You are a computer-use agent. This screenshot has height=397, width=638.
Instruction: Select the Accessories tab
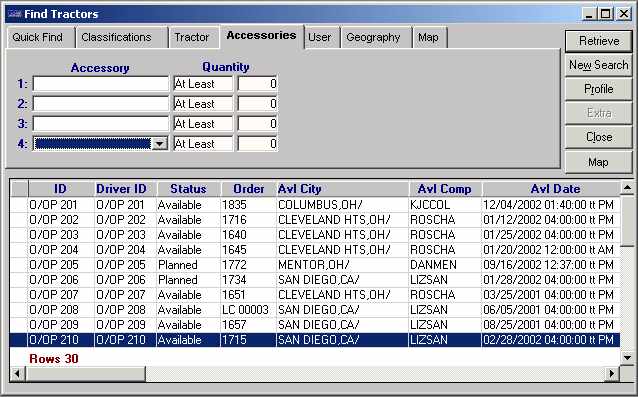[261, 36]
